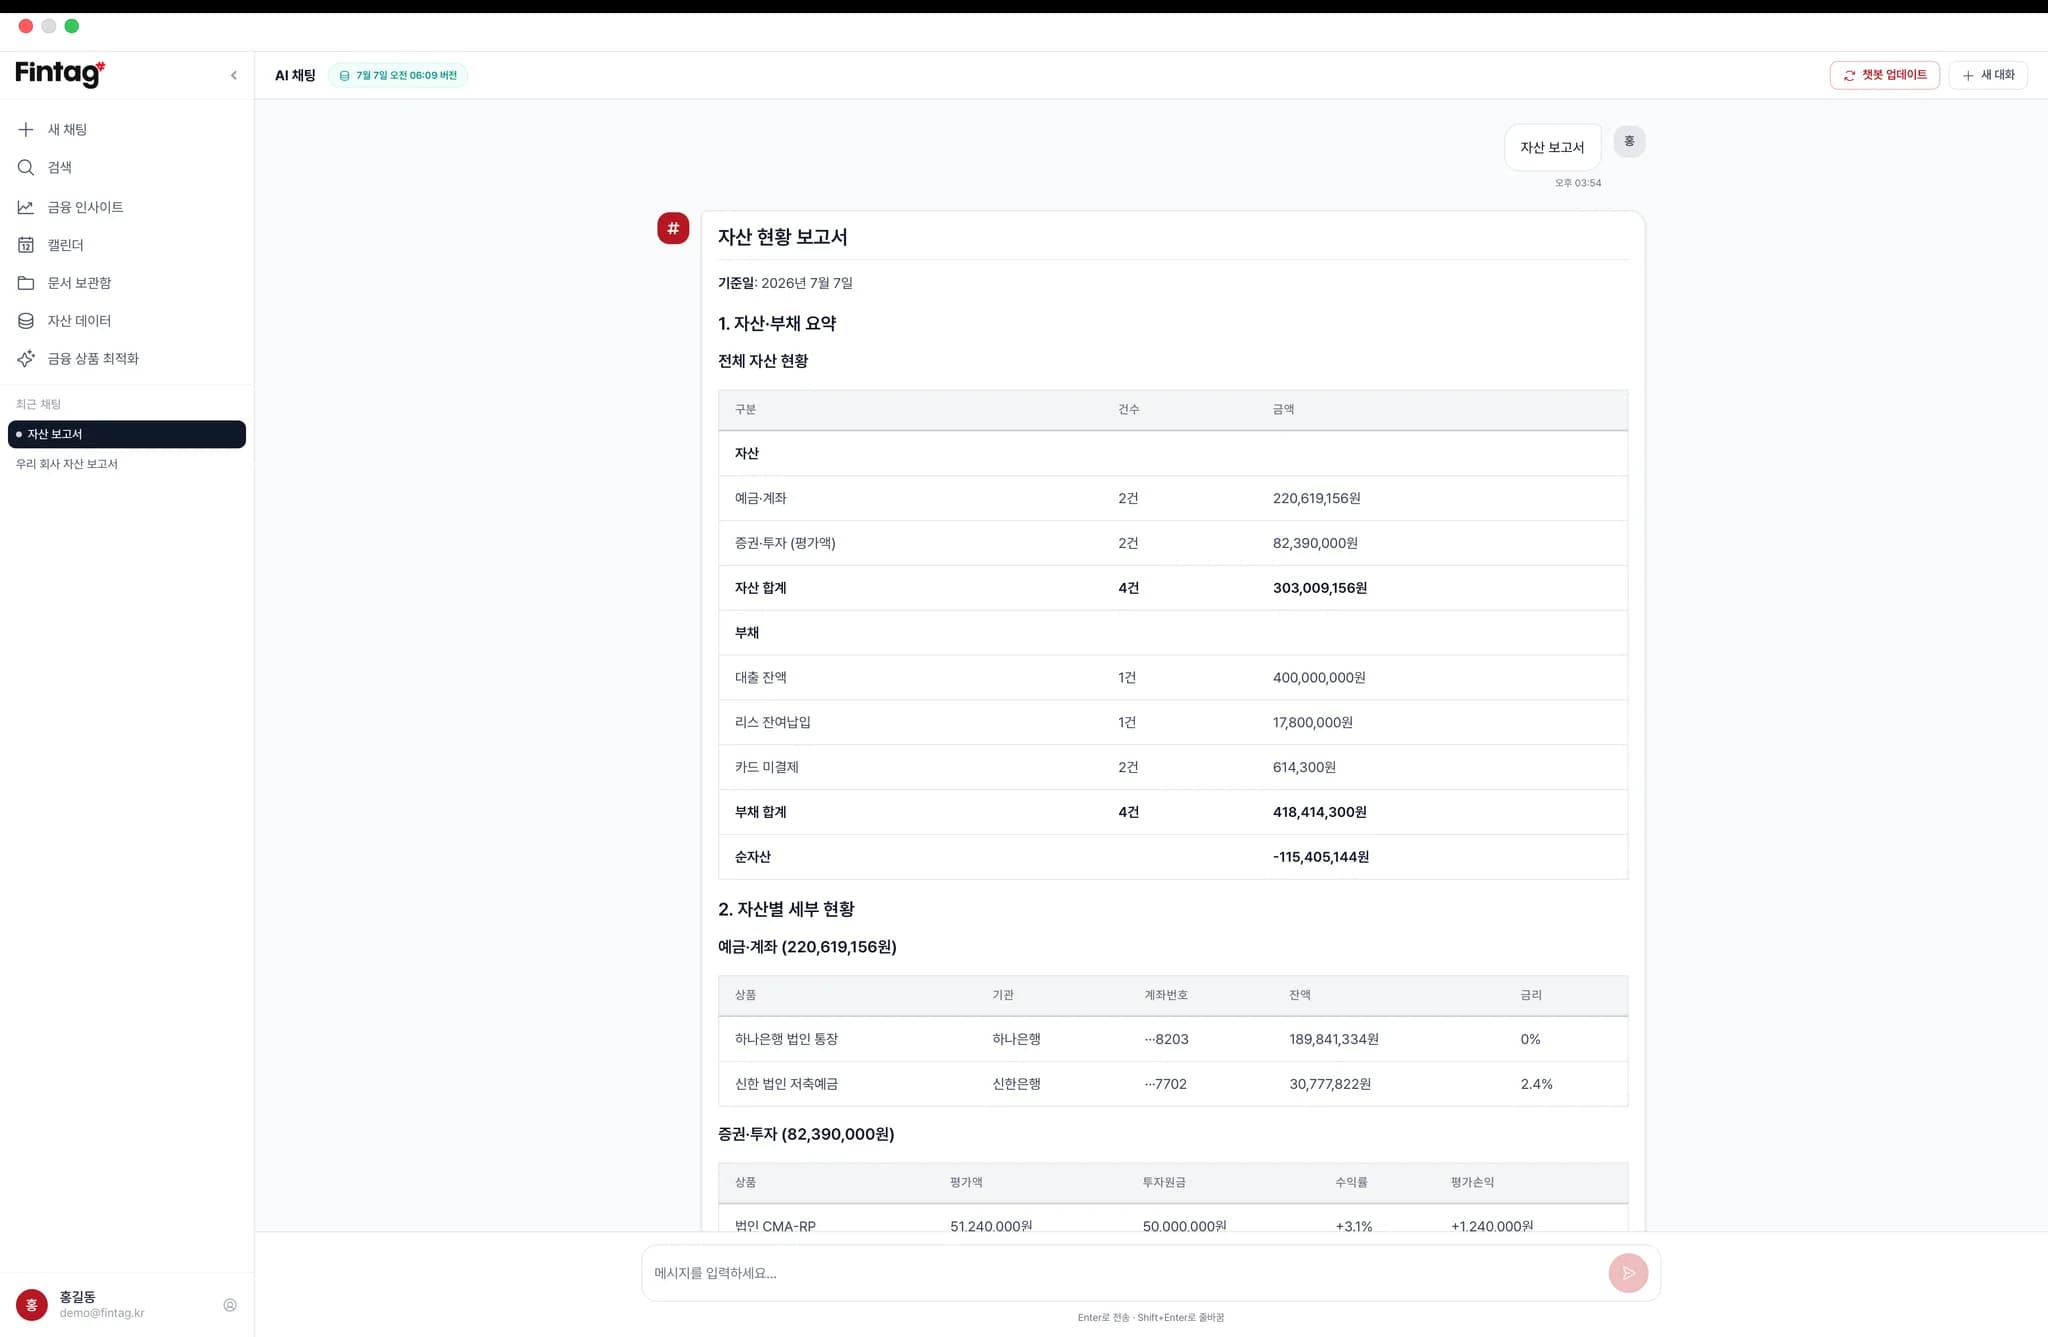Click the 증권·투자 (평가액) row label
This screenshot has height=1337, width=2048.
point(785,543)
